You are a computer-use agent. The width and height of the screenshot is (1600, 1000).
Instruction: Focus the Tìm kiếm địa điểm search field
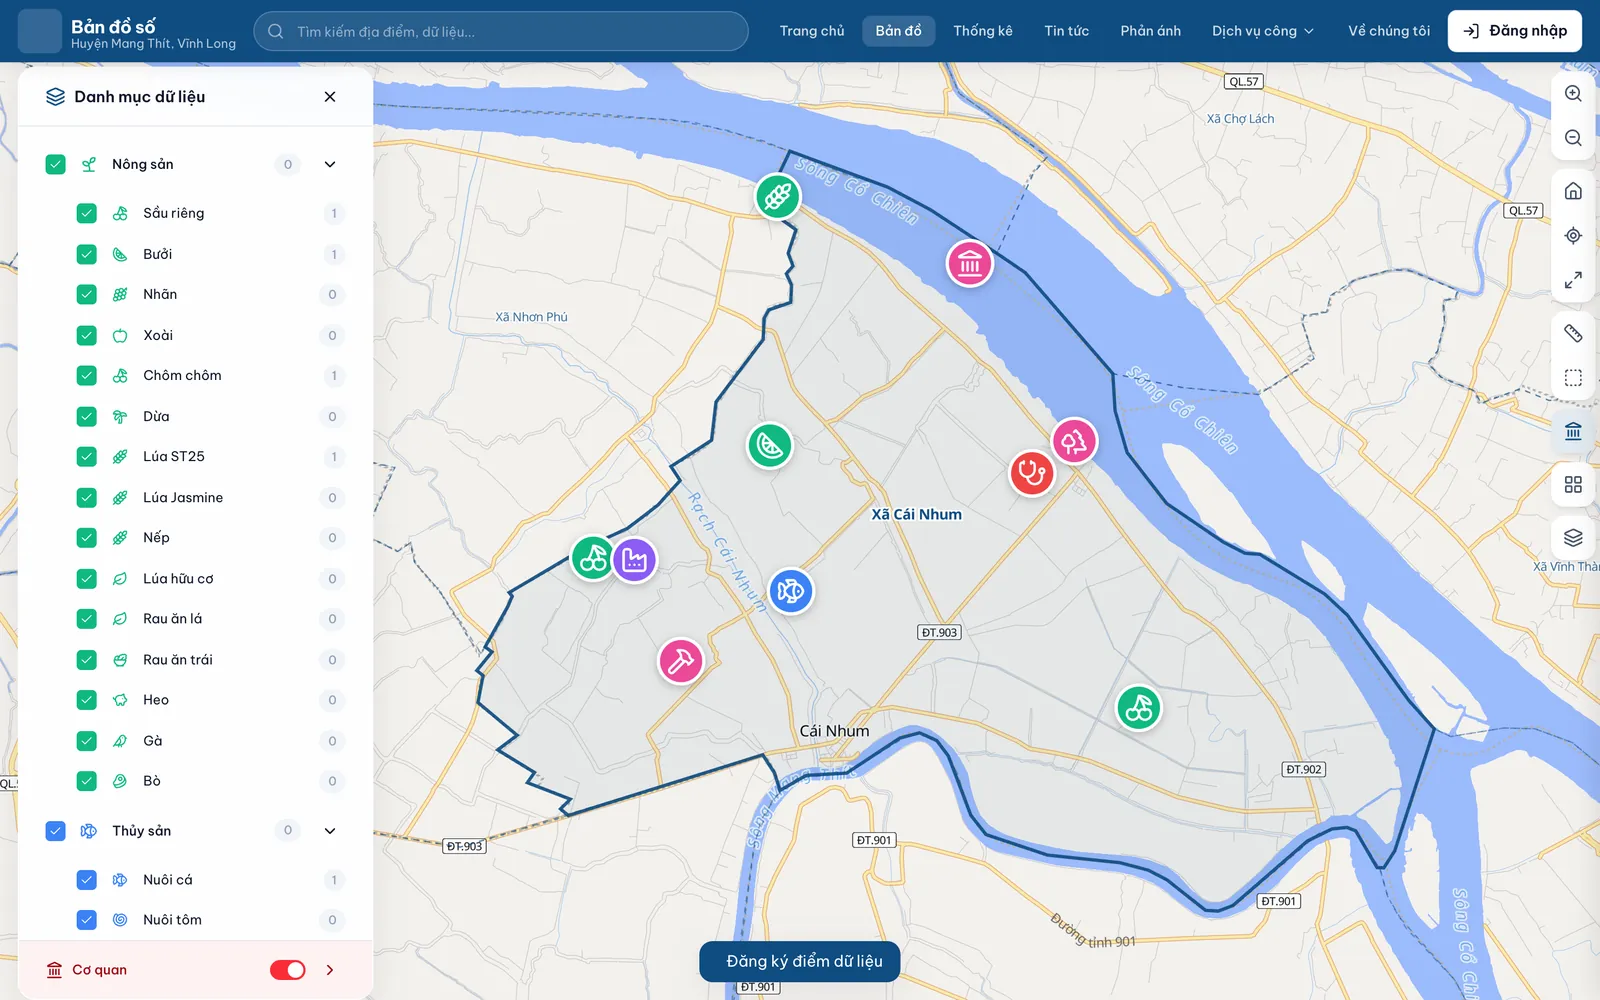click(501, 31)
